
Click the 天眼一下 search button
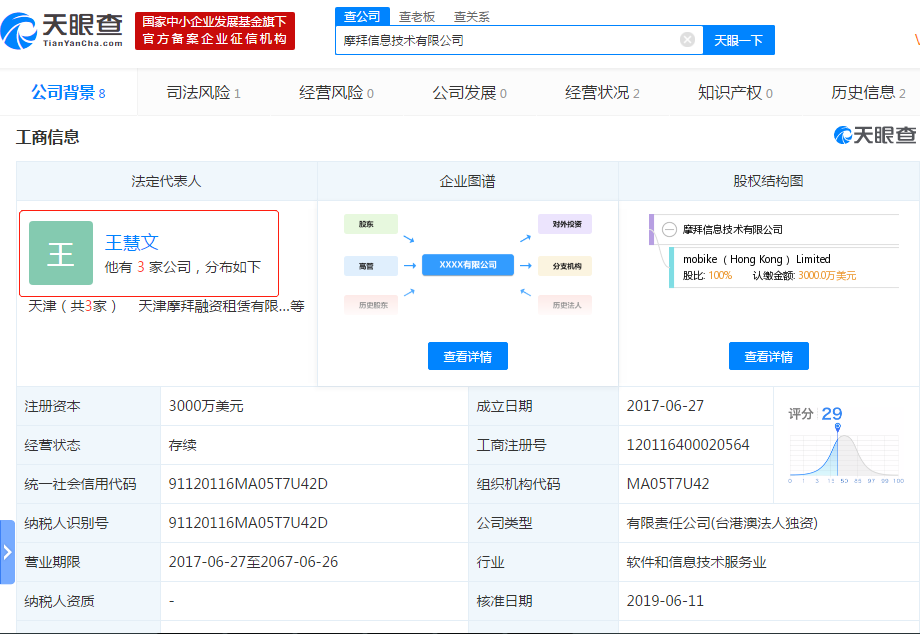pyautogui.click(x=739, y=40)
